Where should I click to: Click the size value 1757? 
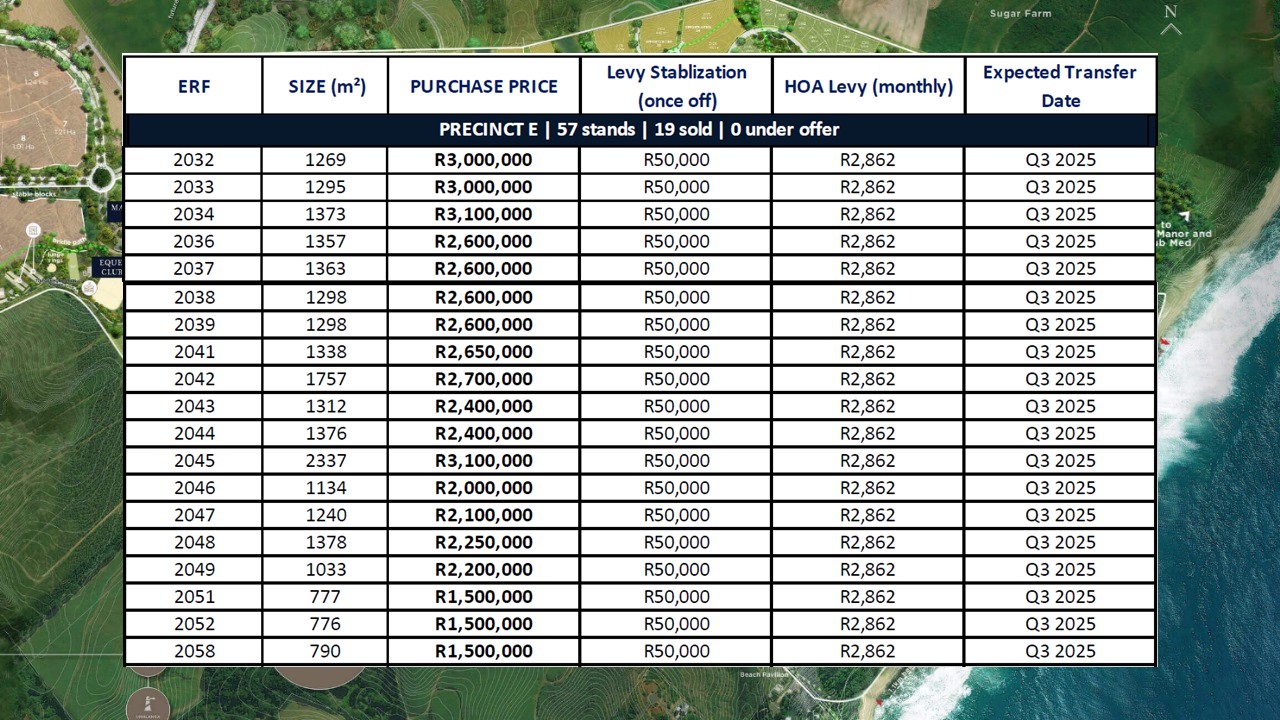coord(326,379)
